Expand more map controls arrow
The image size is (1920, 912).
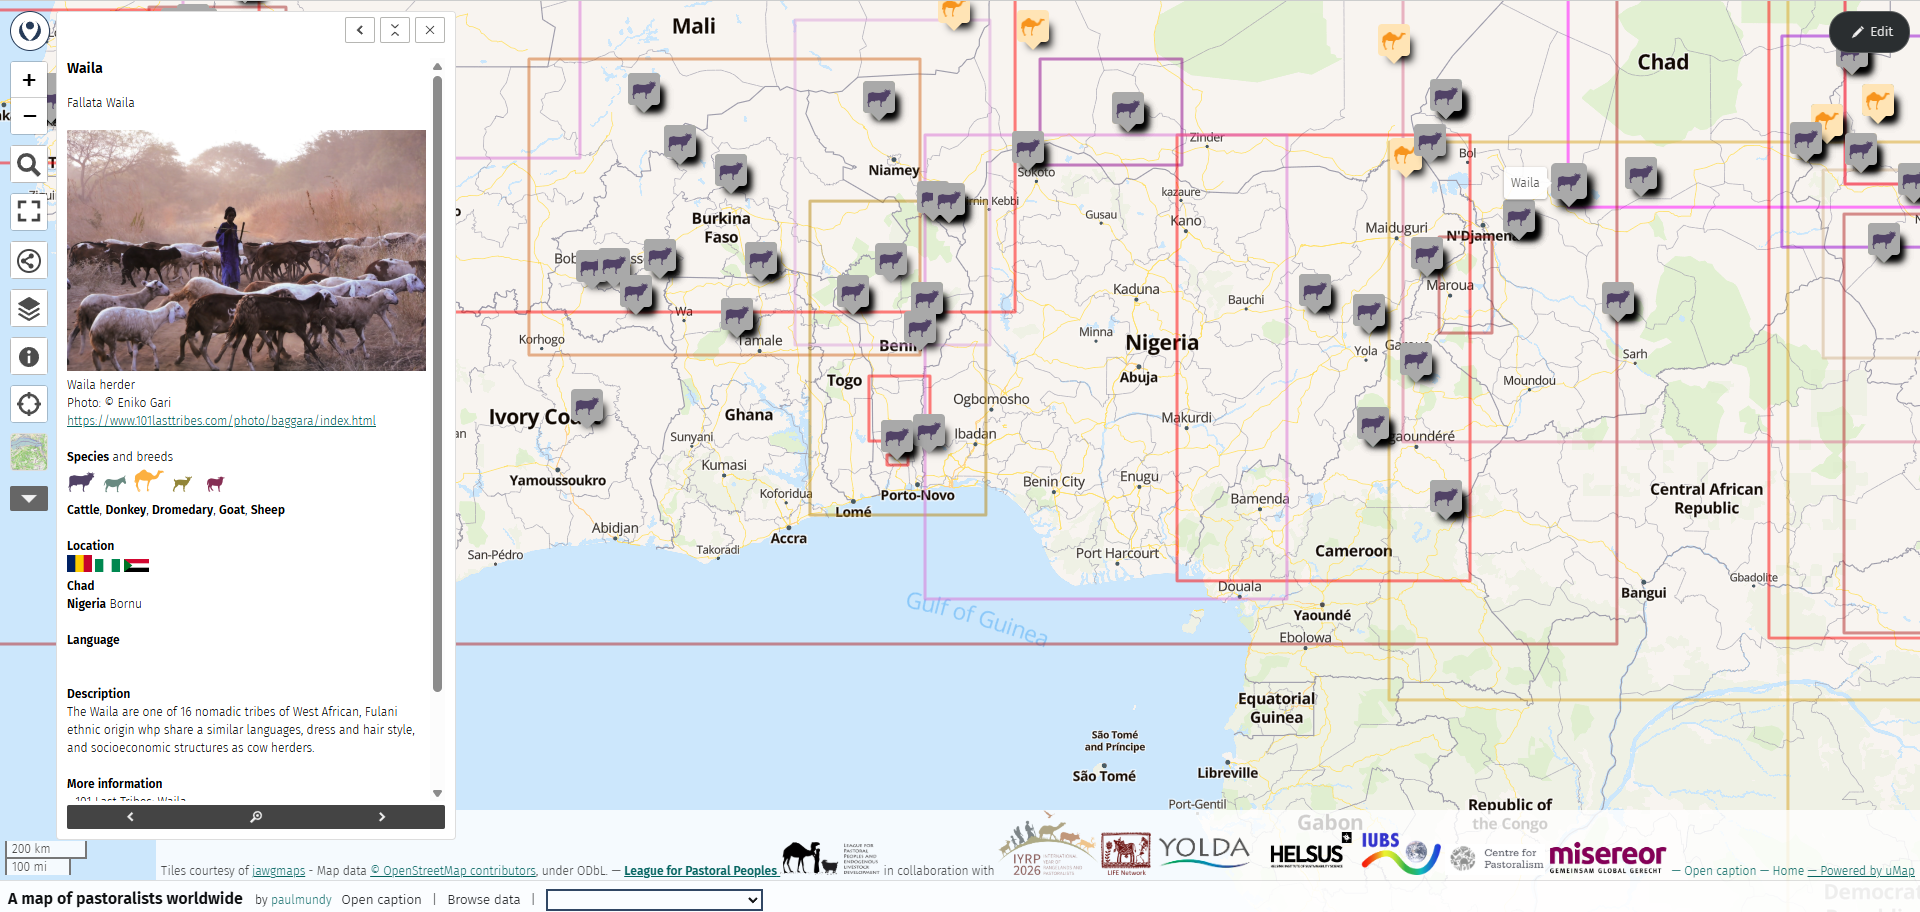[x=29, y=498]
